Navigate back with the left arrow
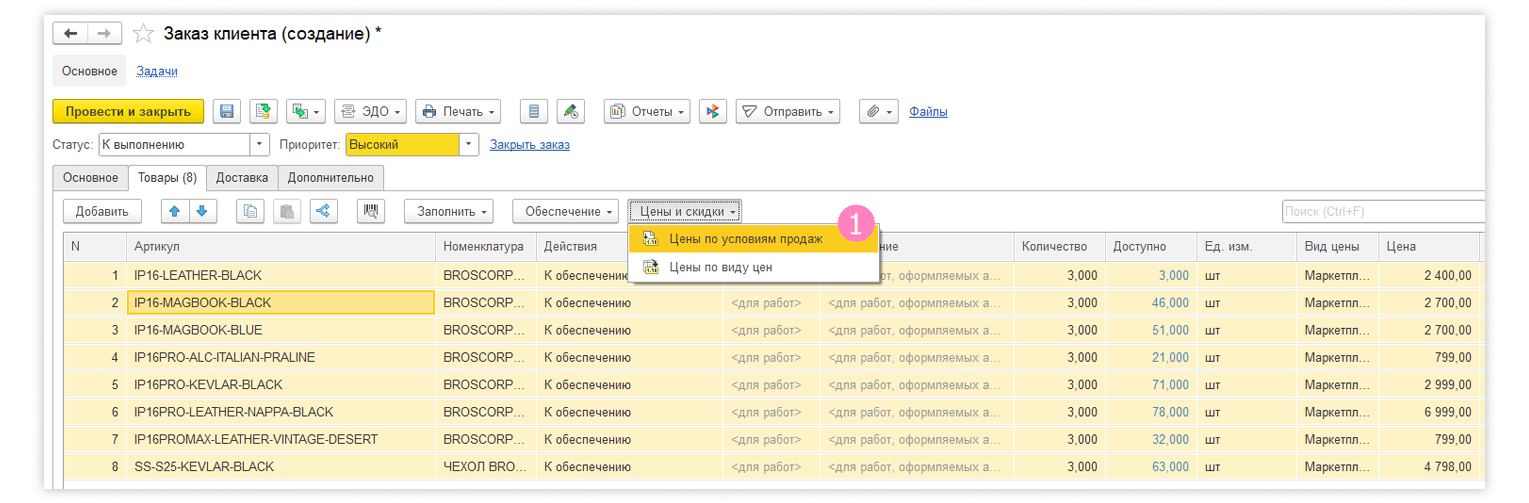 tap(70, 34)
